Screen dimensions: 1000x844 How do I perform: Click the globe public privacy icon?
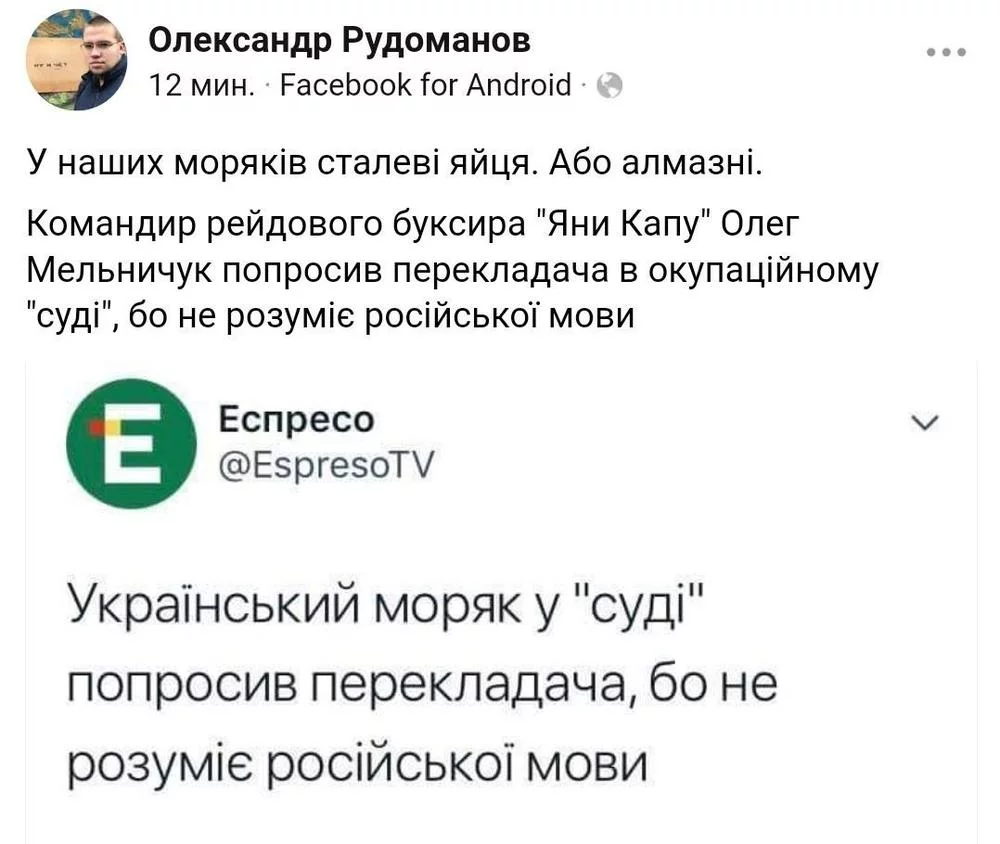(x=609, y=88)
